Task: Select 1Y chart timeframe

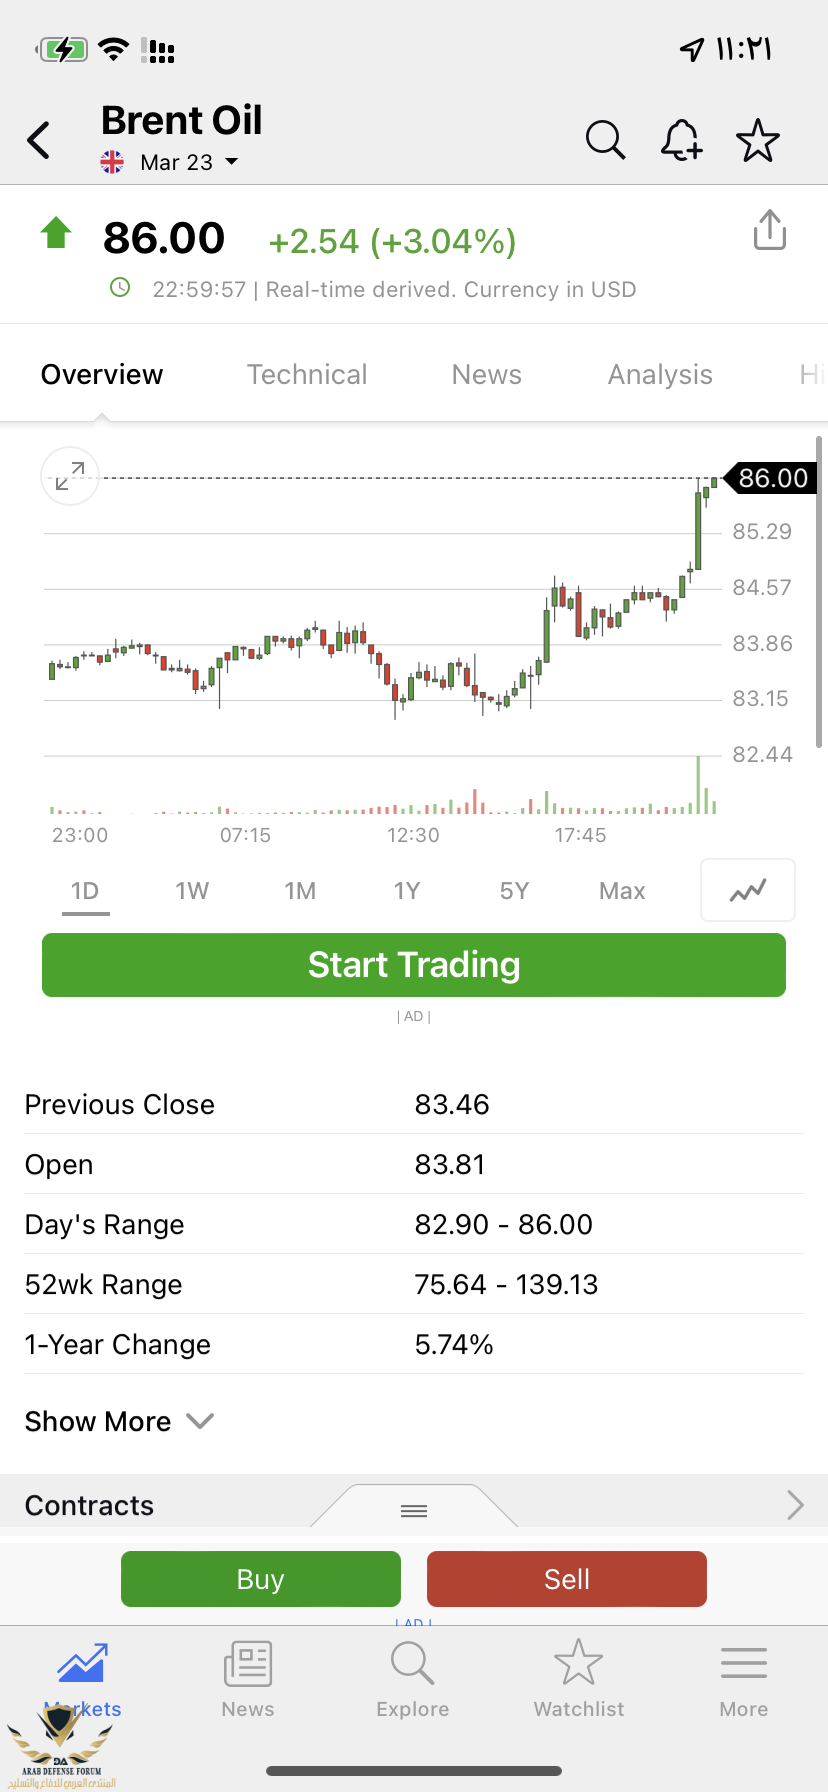Action: click(x=407, y=890)
